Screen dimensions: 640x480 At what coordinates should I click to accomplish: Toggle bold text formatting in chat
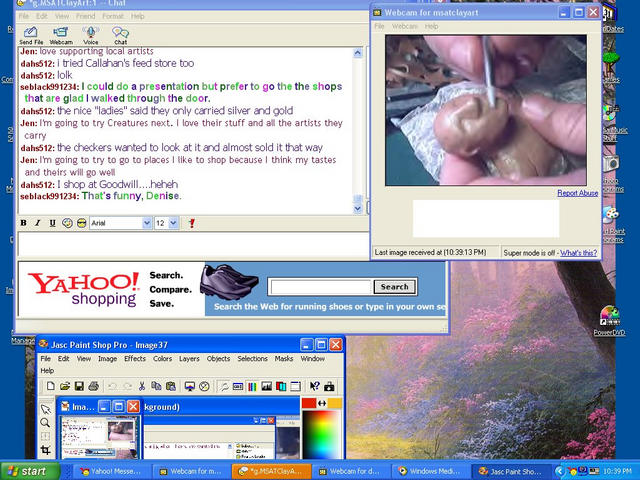point(24,223)
